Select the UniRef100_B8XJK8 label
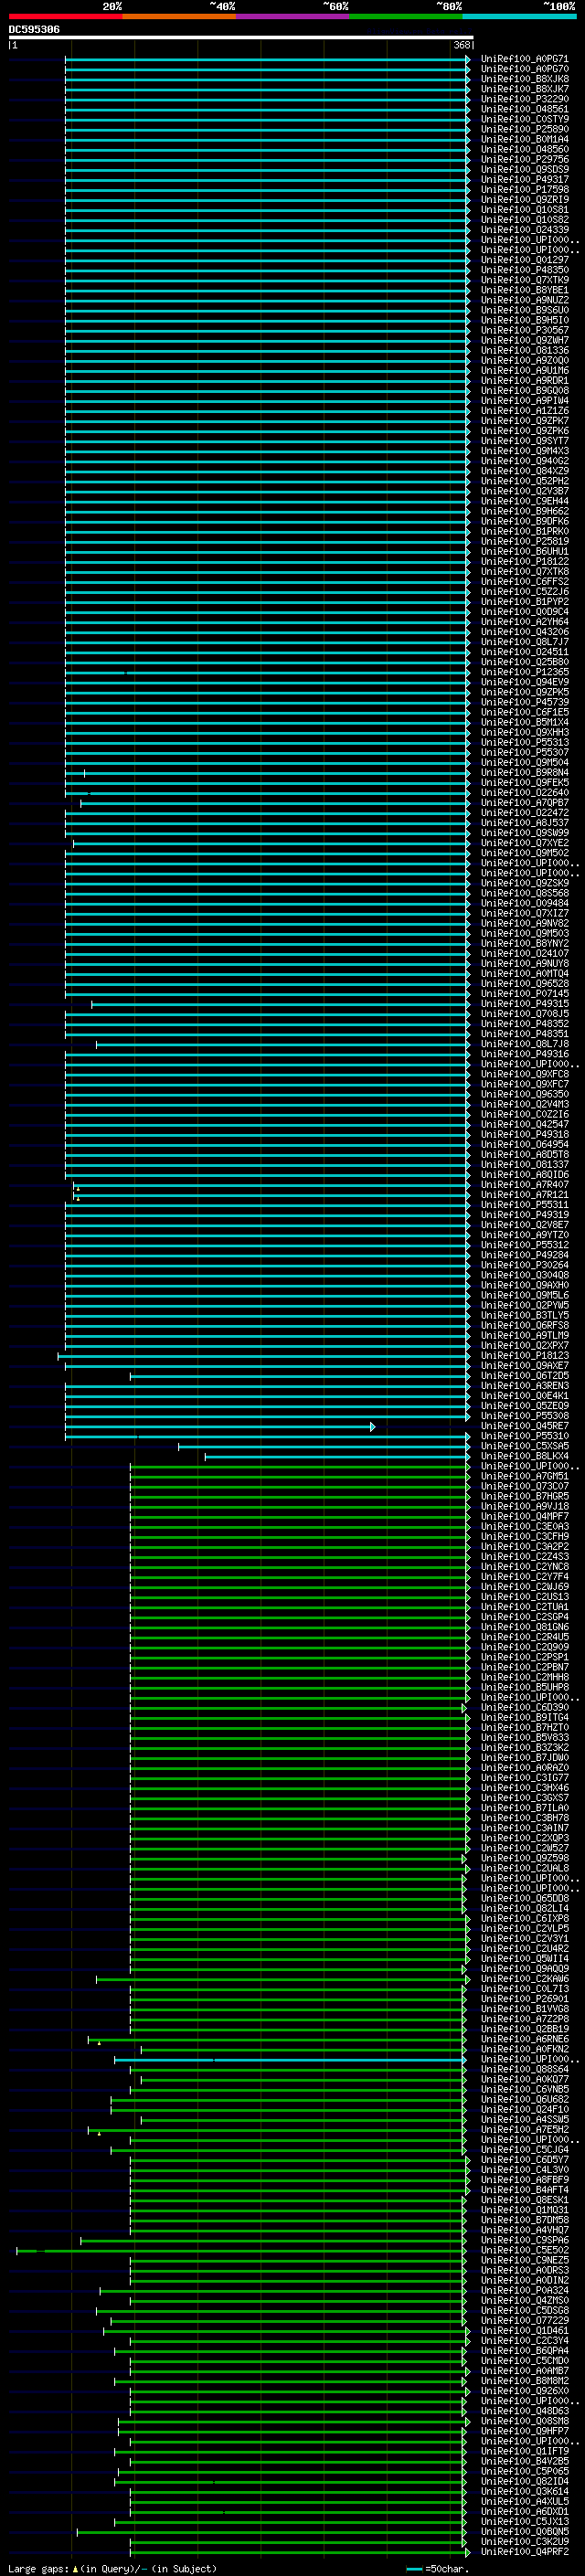This screenshot has height=2576, width=585. (525, 79)
